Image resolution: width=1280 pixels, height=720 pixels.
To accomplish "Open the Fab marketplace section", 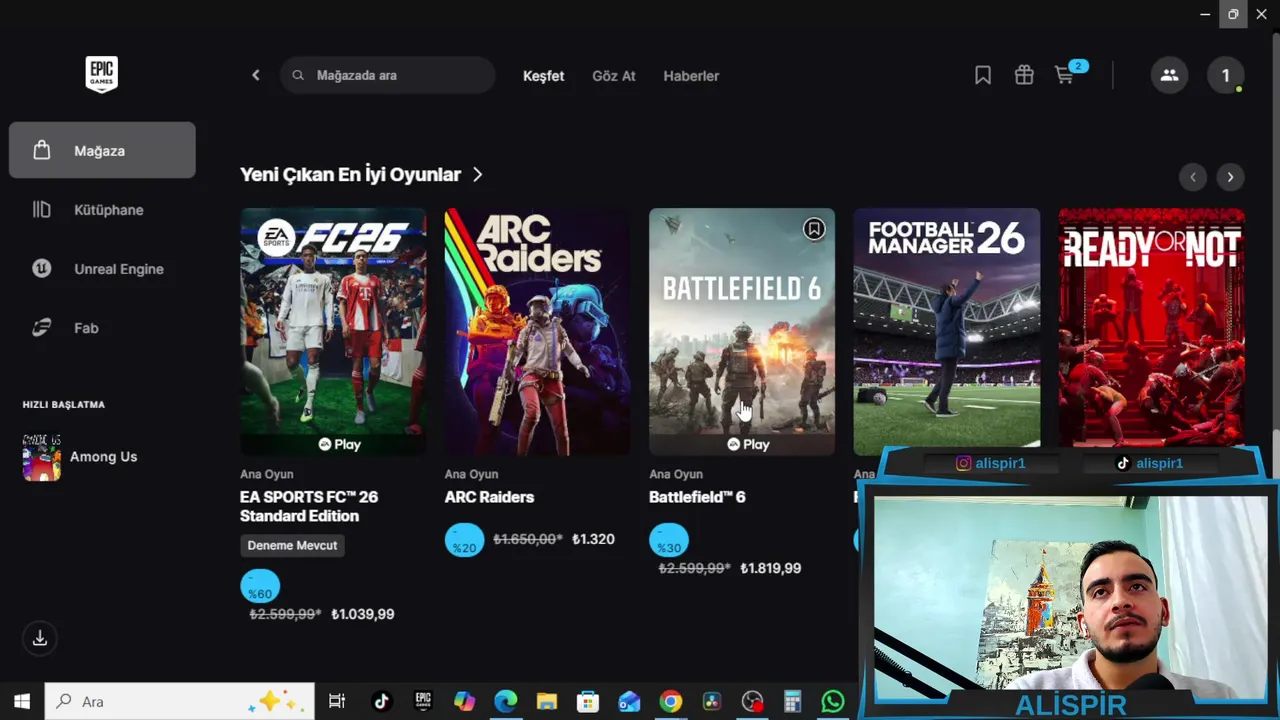I will coord(102,328).
